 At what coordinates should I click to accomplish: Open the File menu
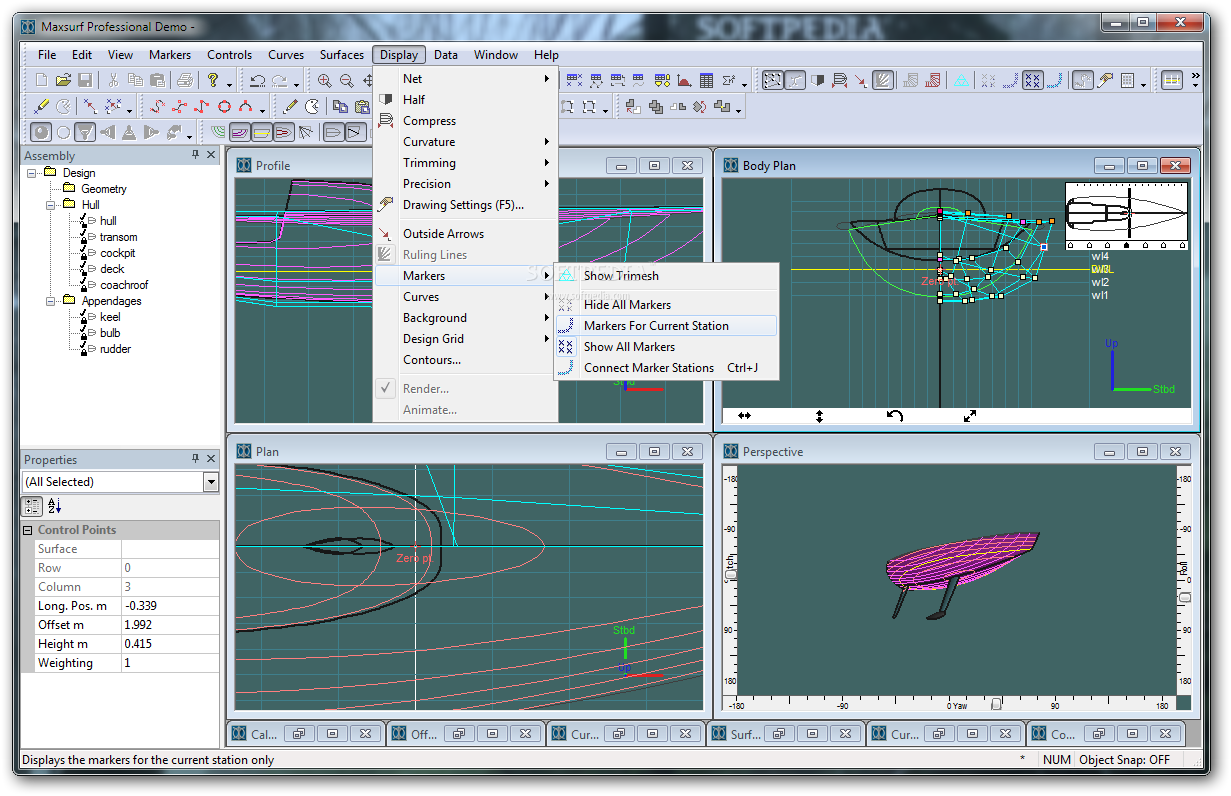click(x=47, y=55)
